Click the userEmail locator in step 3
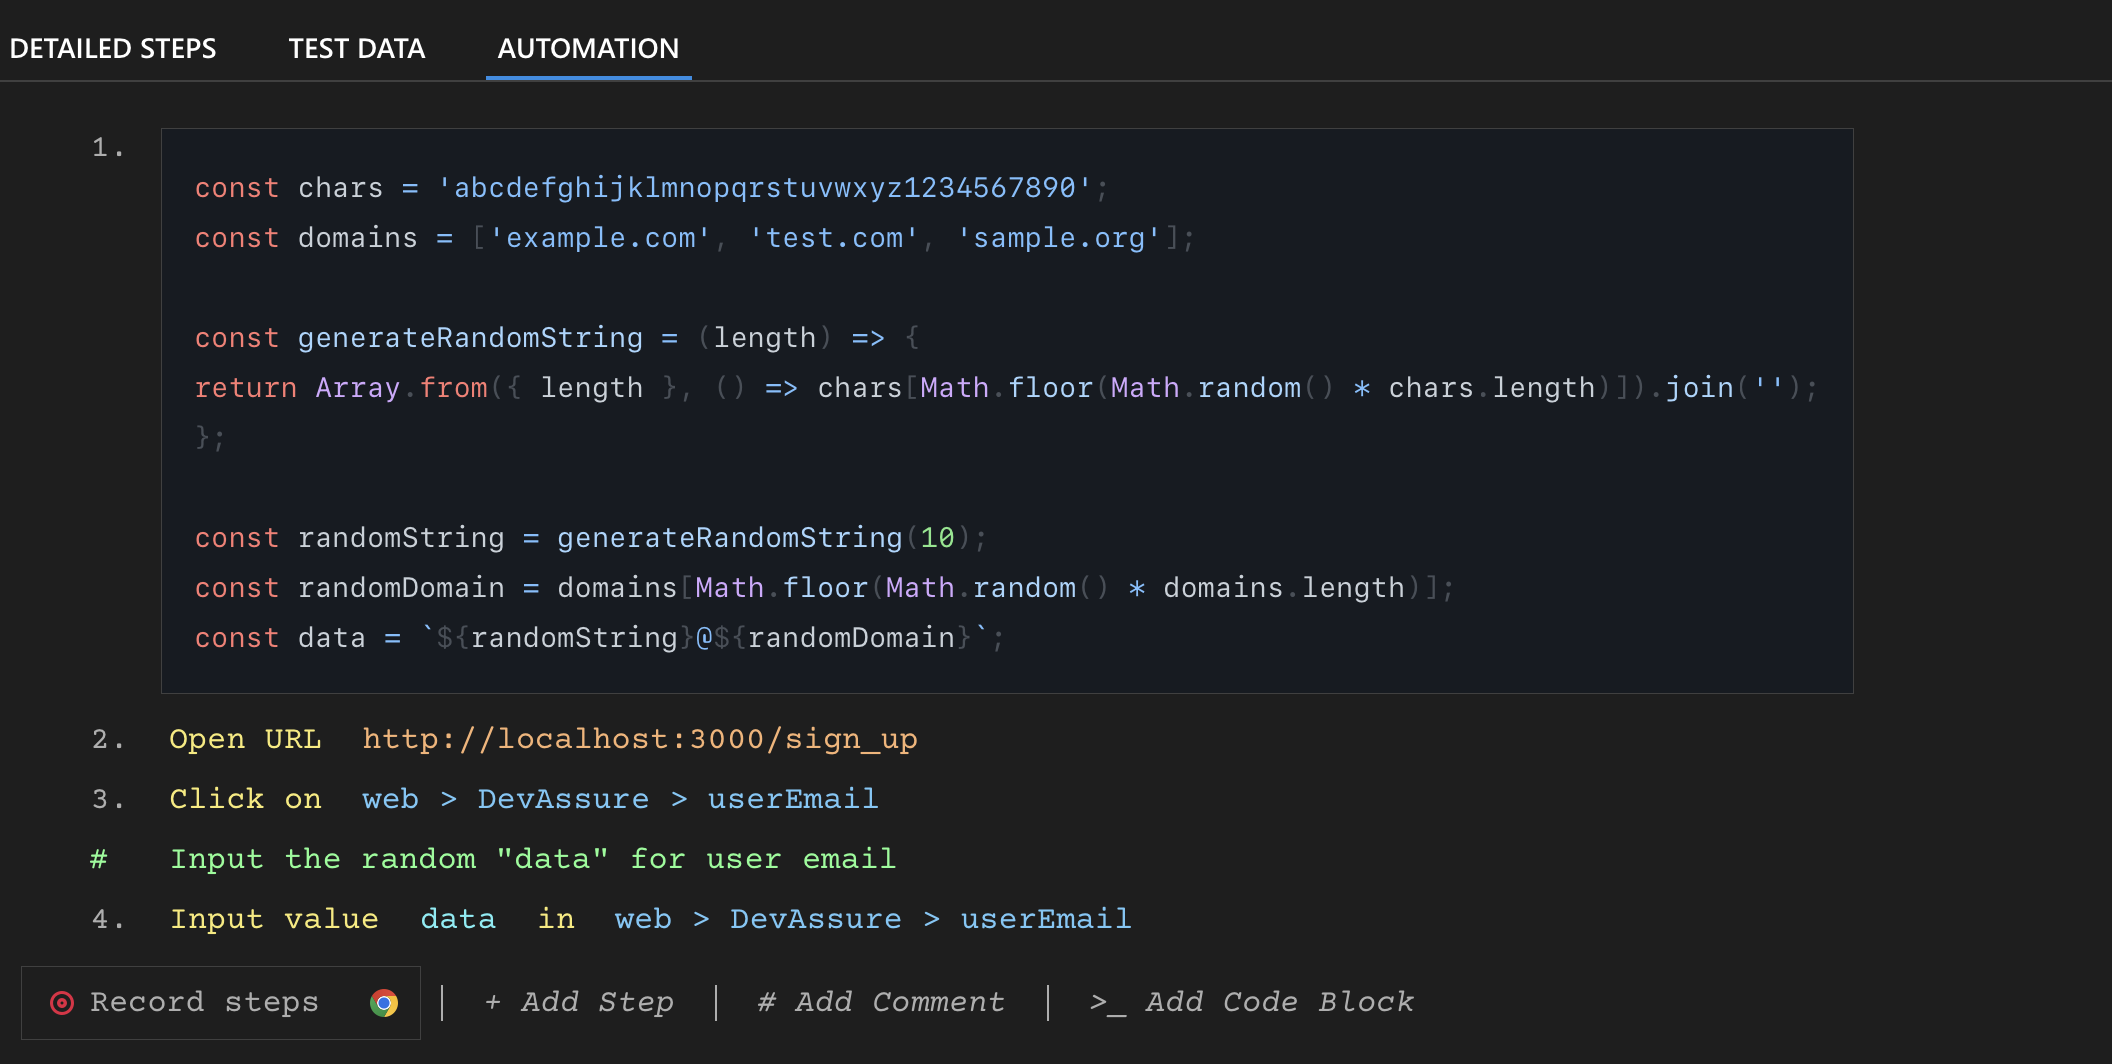Image resolution: width=2112 pixels, height=1064 pixels. [x=793, y=798]
